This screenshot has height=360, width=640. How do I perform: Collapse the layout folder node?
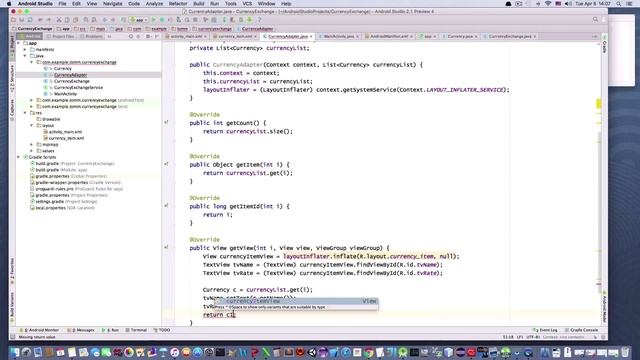(31, 125)
